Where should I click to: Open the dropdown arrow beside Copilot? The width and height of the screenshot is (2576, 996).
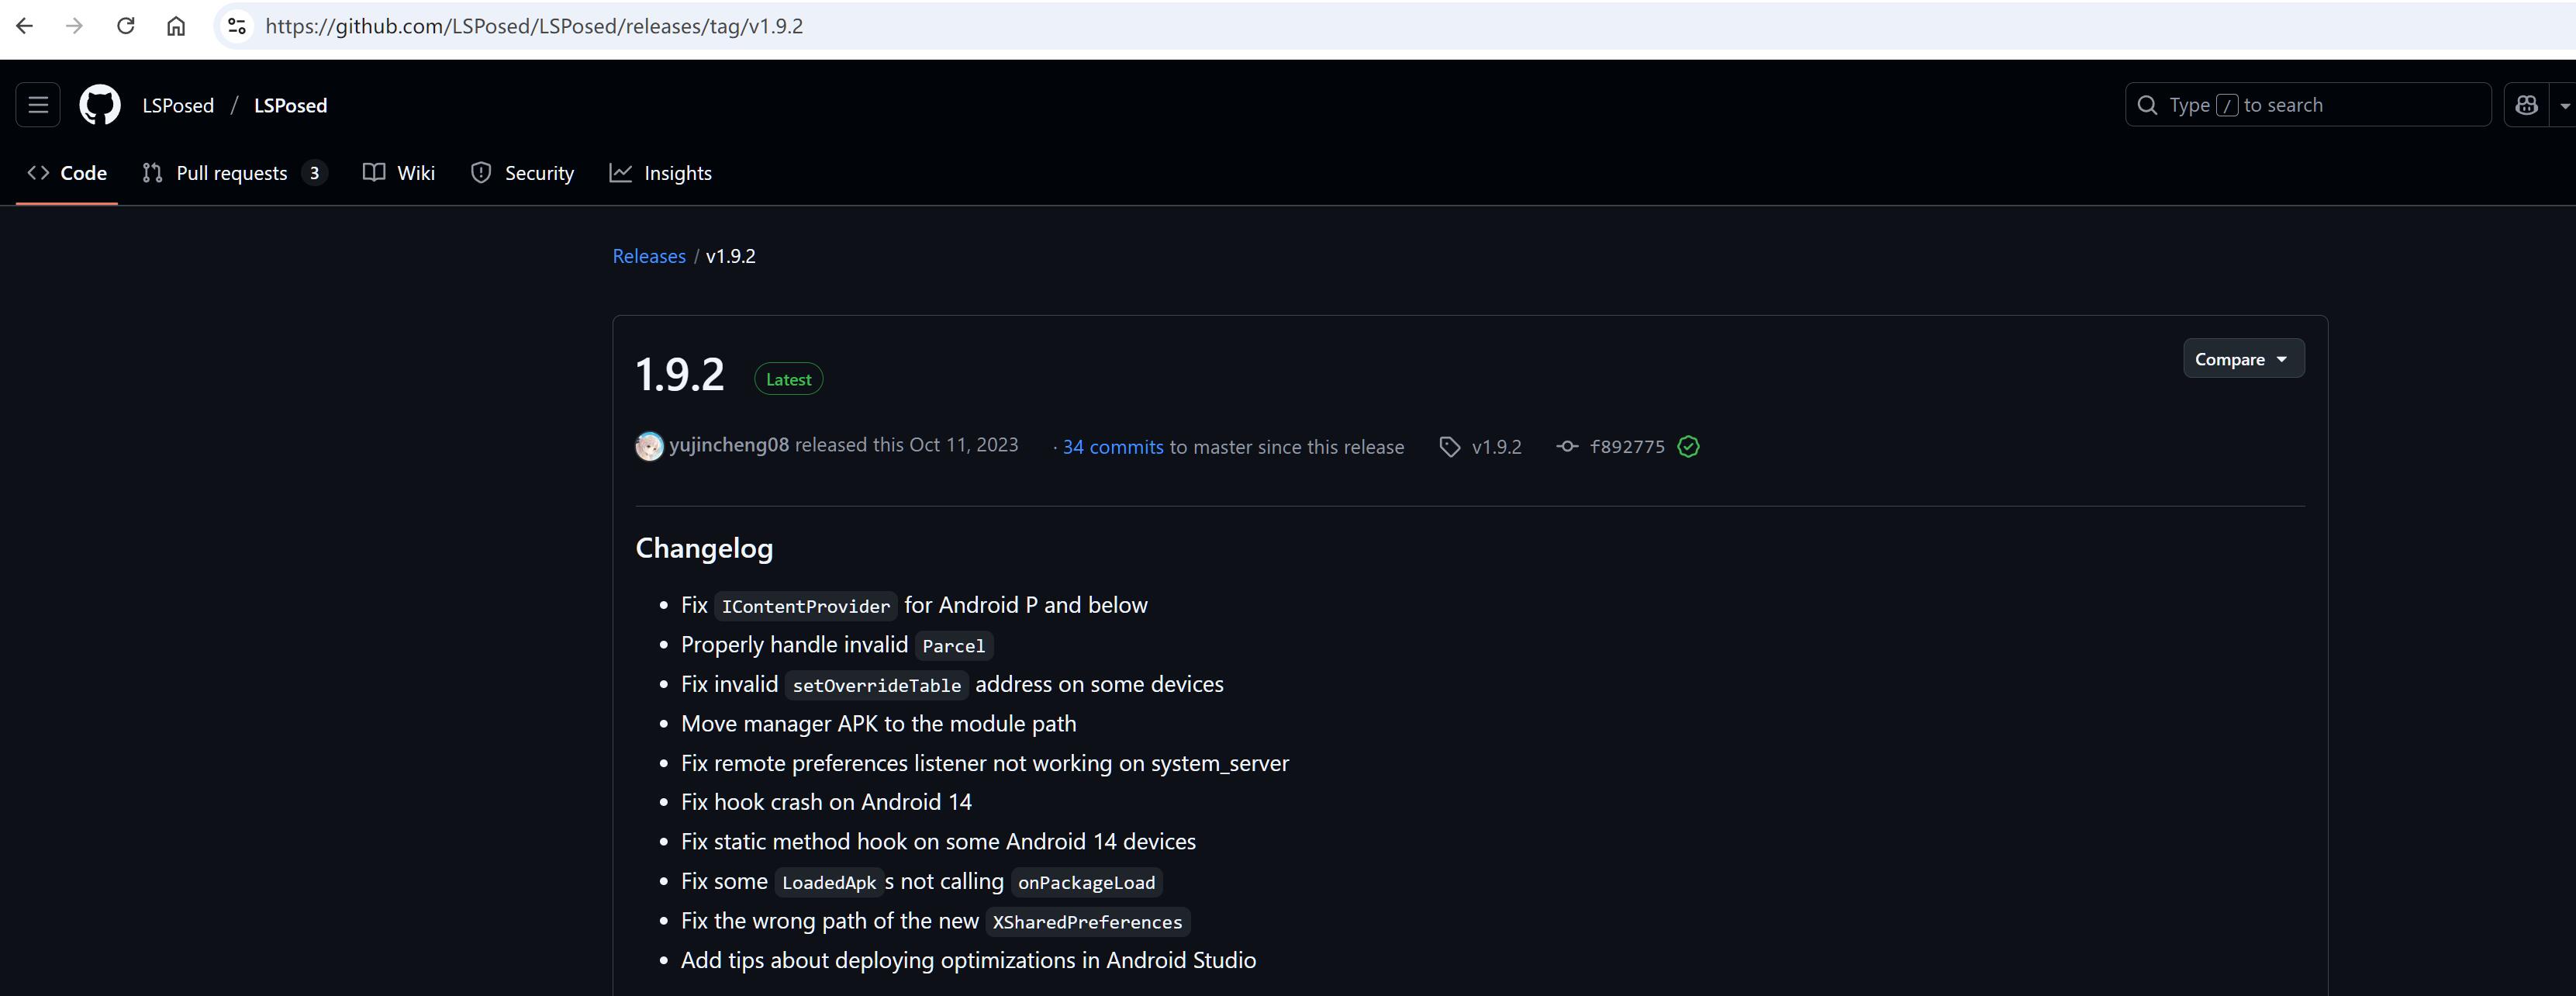pyautogui.click(x=2564, y=105)
